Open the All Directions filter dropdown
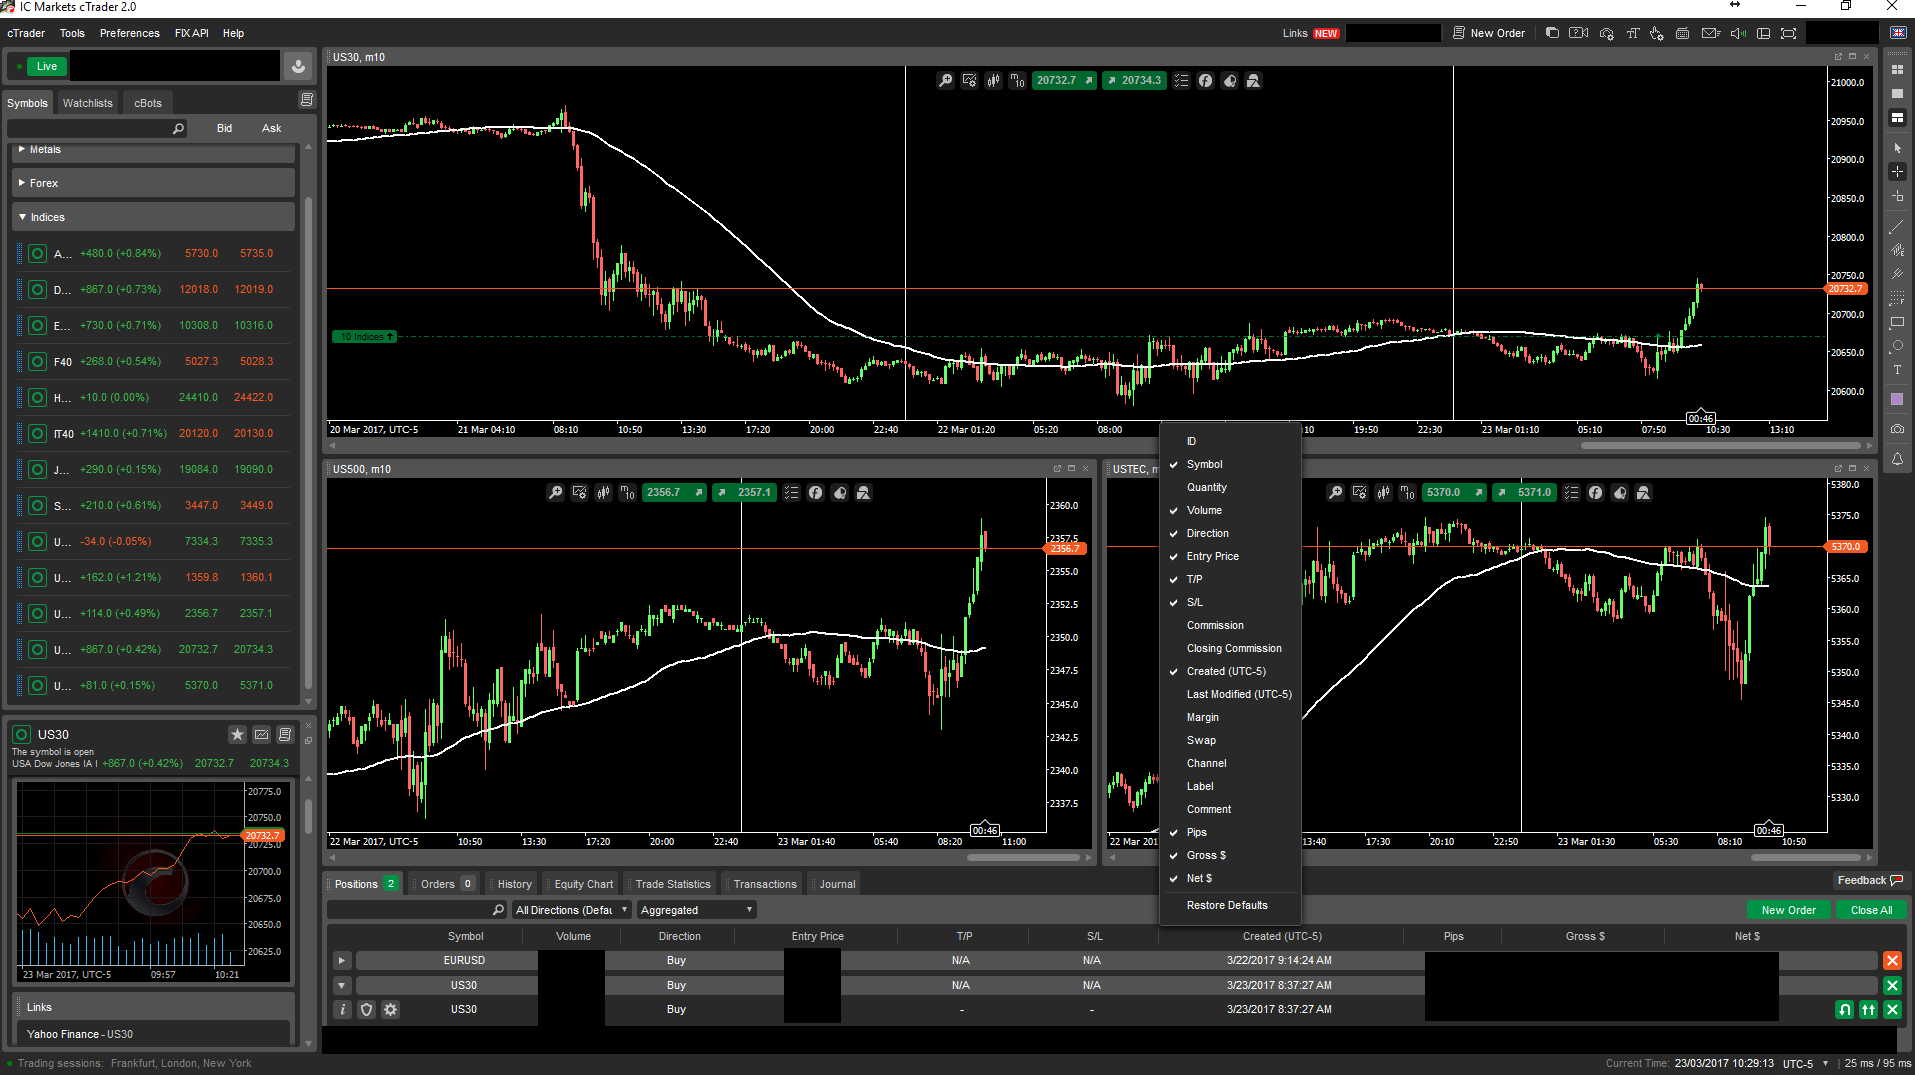 (571, 911)
